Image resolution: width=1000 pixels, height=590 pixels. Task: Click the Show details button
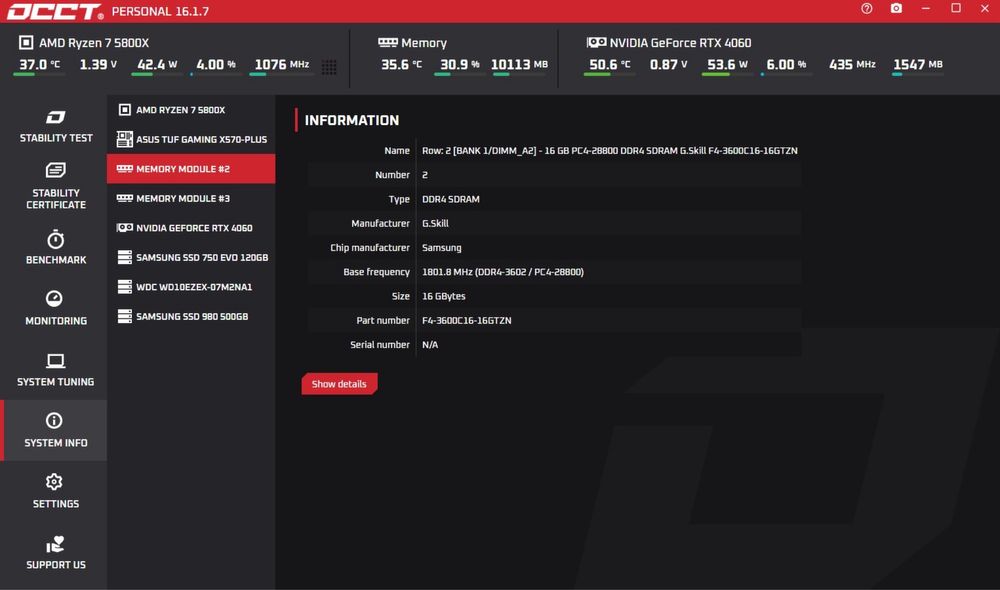[x=339, y=384]
